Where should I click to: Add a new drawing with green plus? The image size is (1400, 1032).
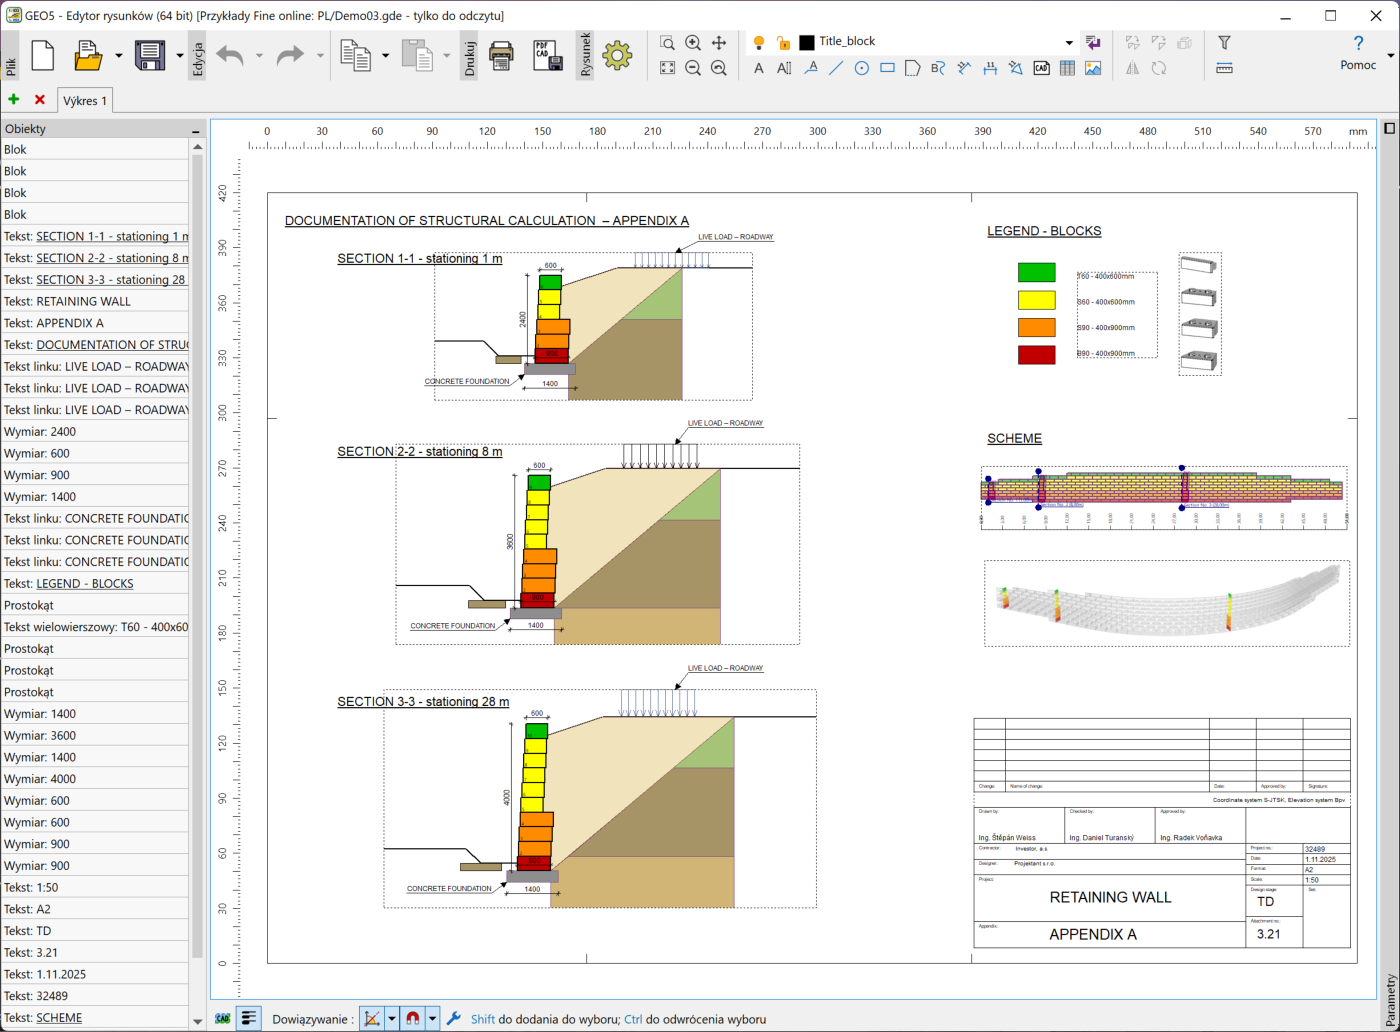tap(14, 100)
